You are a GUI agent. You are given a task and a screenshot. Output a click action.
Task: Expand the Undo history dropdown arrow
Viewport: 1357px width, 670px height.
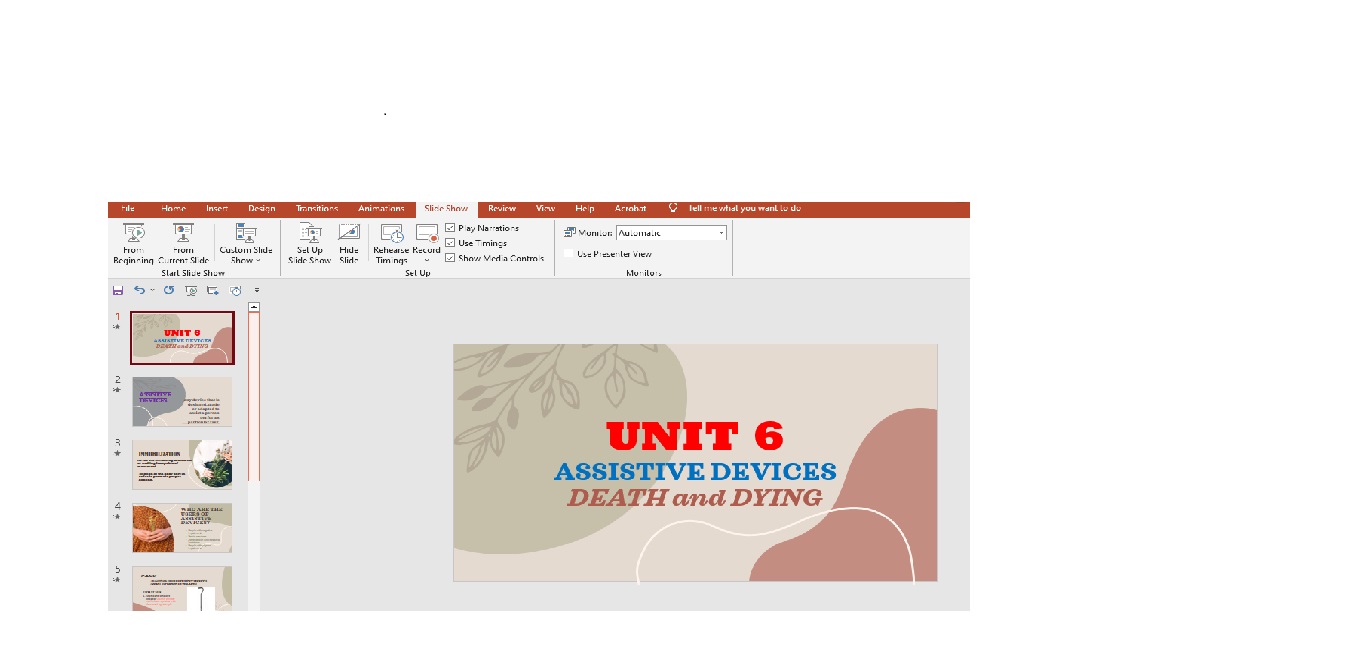152,291
